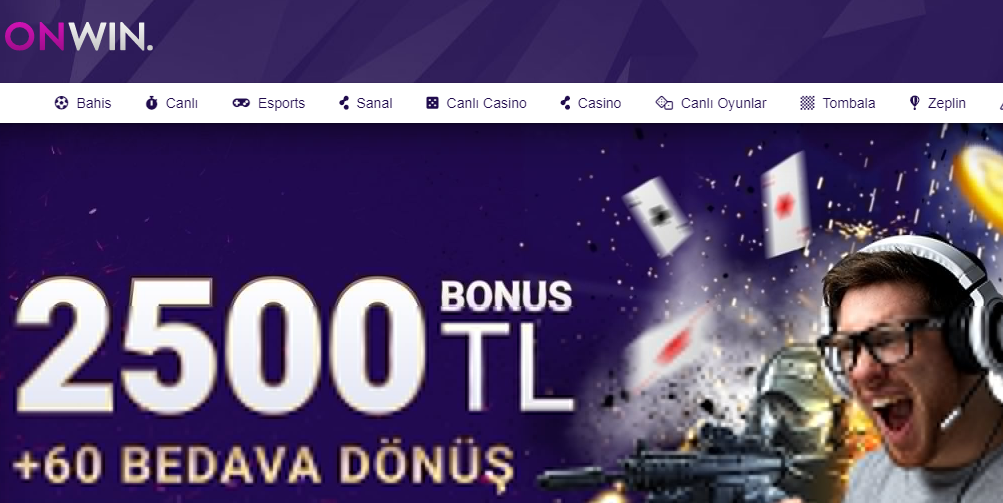Click the stopwatch icon beside Canlı
1003x503 pixels.
point(152,103)
